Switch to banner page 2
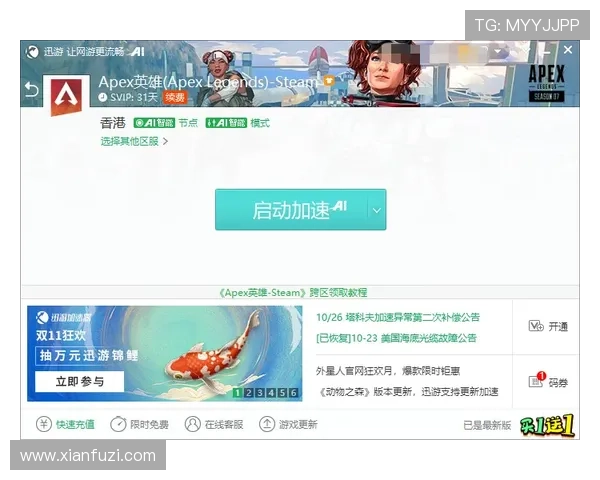 (249, 392)
